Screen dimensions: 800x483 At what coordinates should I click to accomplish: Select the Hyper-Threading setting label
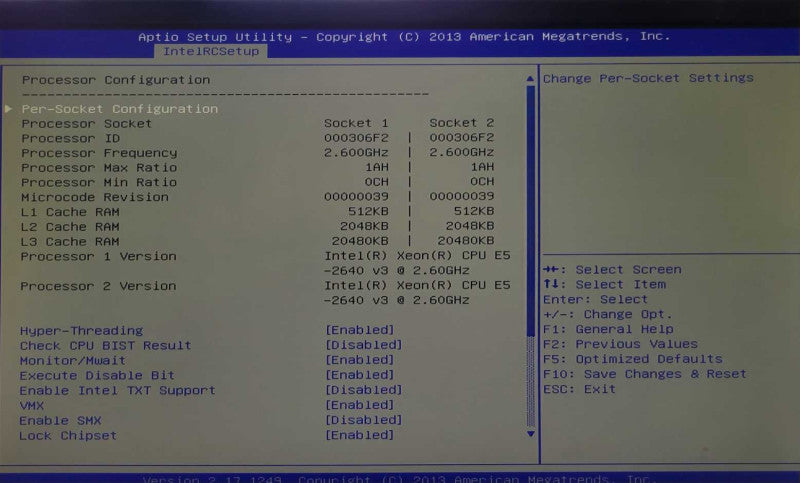tap(82, 331)
